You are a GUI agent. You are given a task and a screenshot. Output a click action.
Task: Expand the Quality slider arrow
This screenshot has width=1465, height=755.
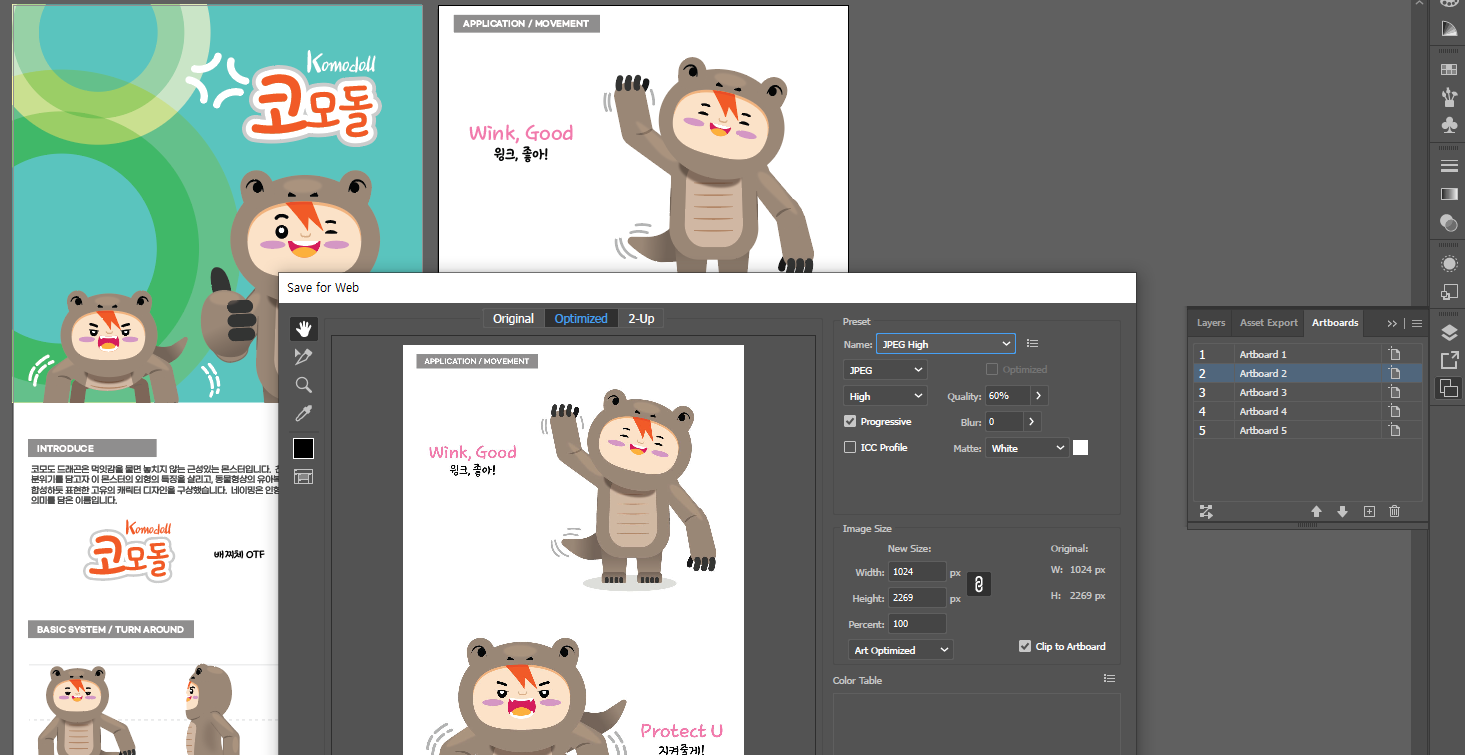(1040, 396)
